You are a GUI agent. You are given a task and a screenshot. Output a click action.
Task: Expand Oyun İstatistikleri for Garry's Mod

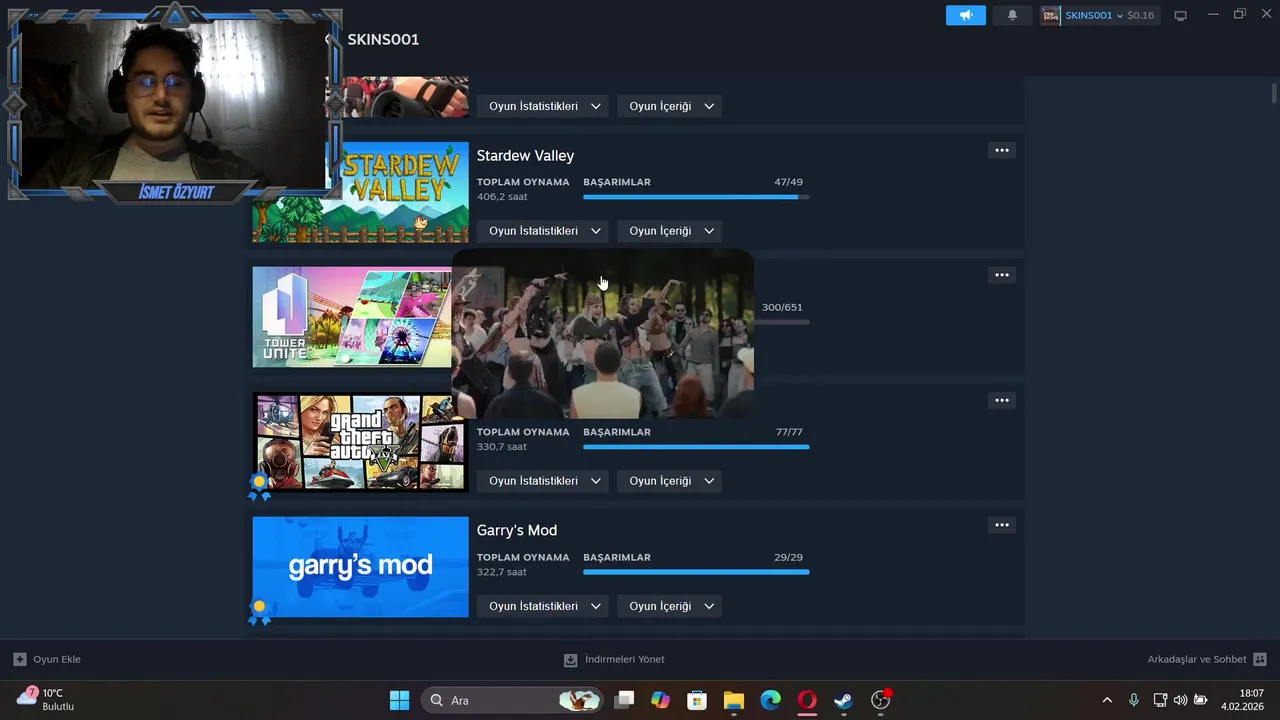pos(544,606)
